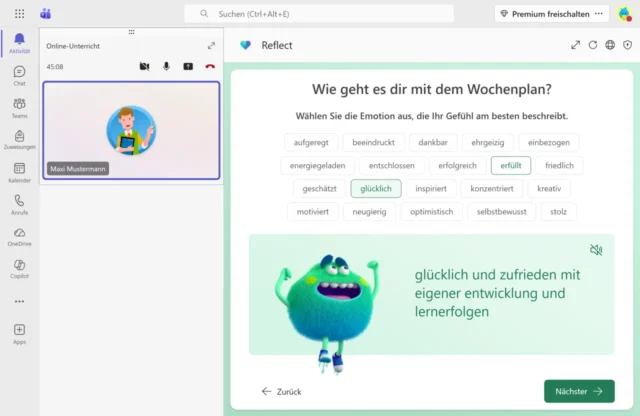
Task: Choose optimistisch as the emotion
Action: tap(432, 211)
